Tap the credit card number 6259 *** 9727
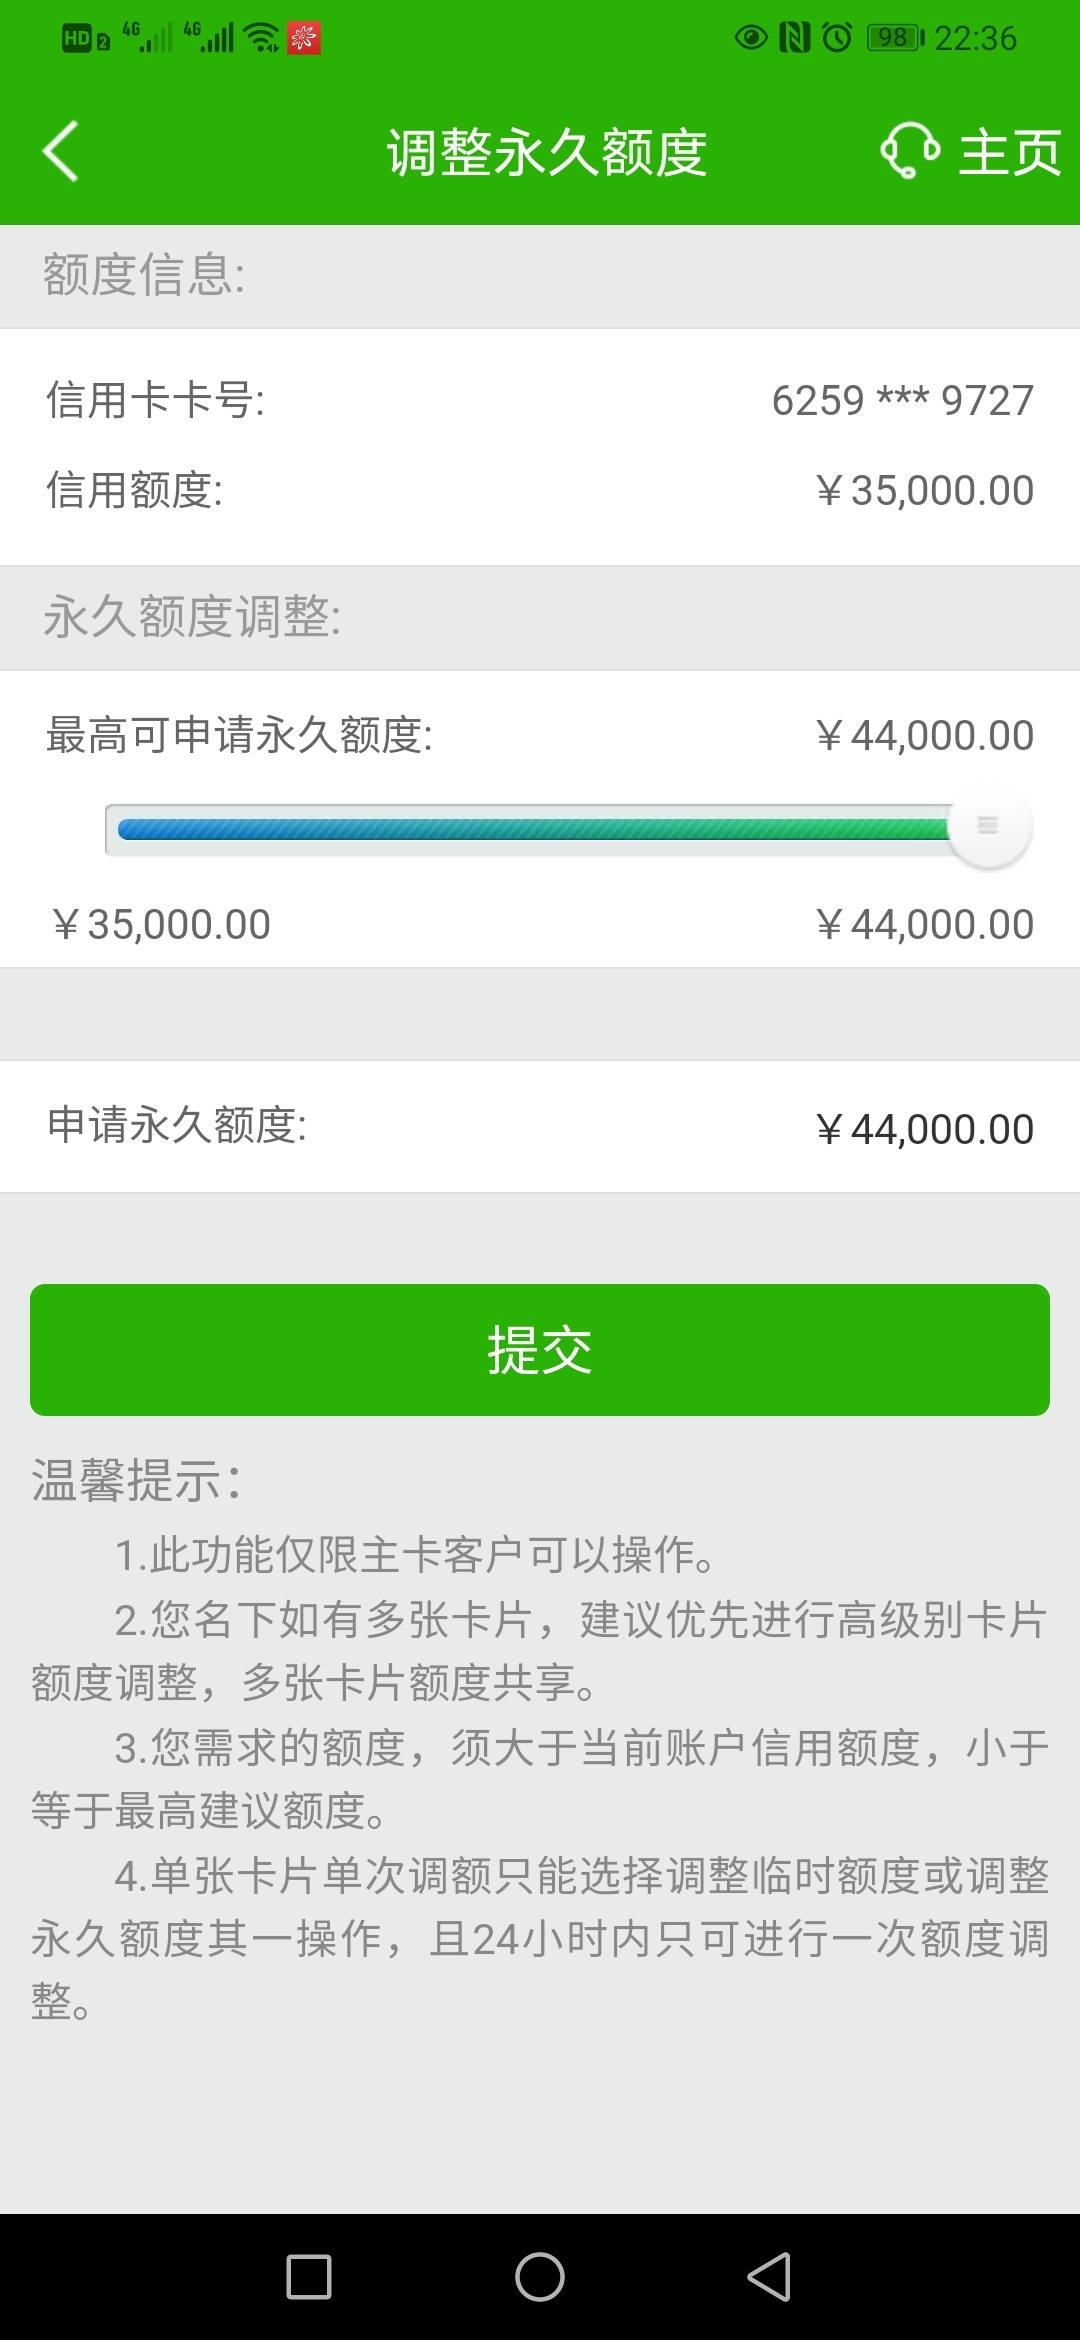This screenshot has width=1080, height=2340. (902, 401)
